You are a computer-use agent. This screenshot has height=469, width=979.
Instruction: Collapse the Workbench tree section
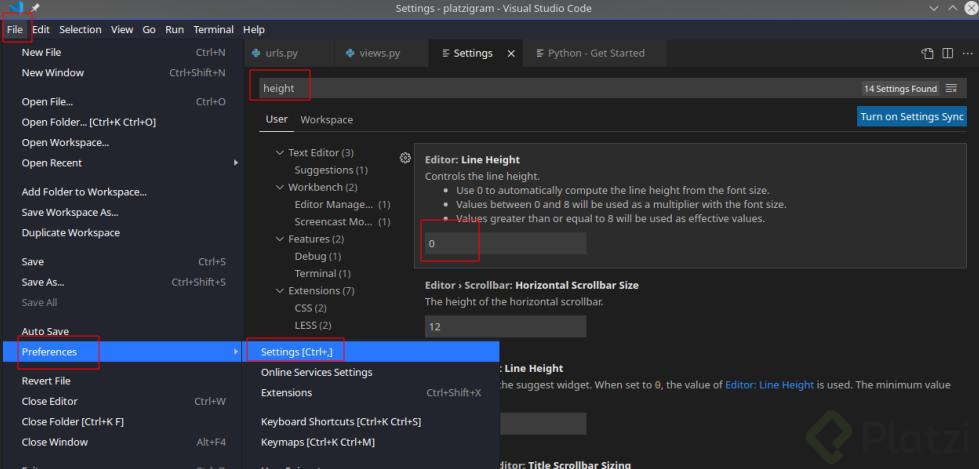pyautogui.click(x=280, y=187)
